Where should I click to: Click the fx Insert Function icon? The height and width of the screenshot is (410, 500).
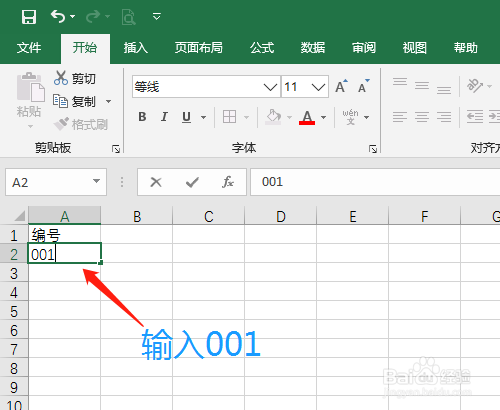[x=228, y=182]
